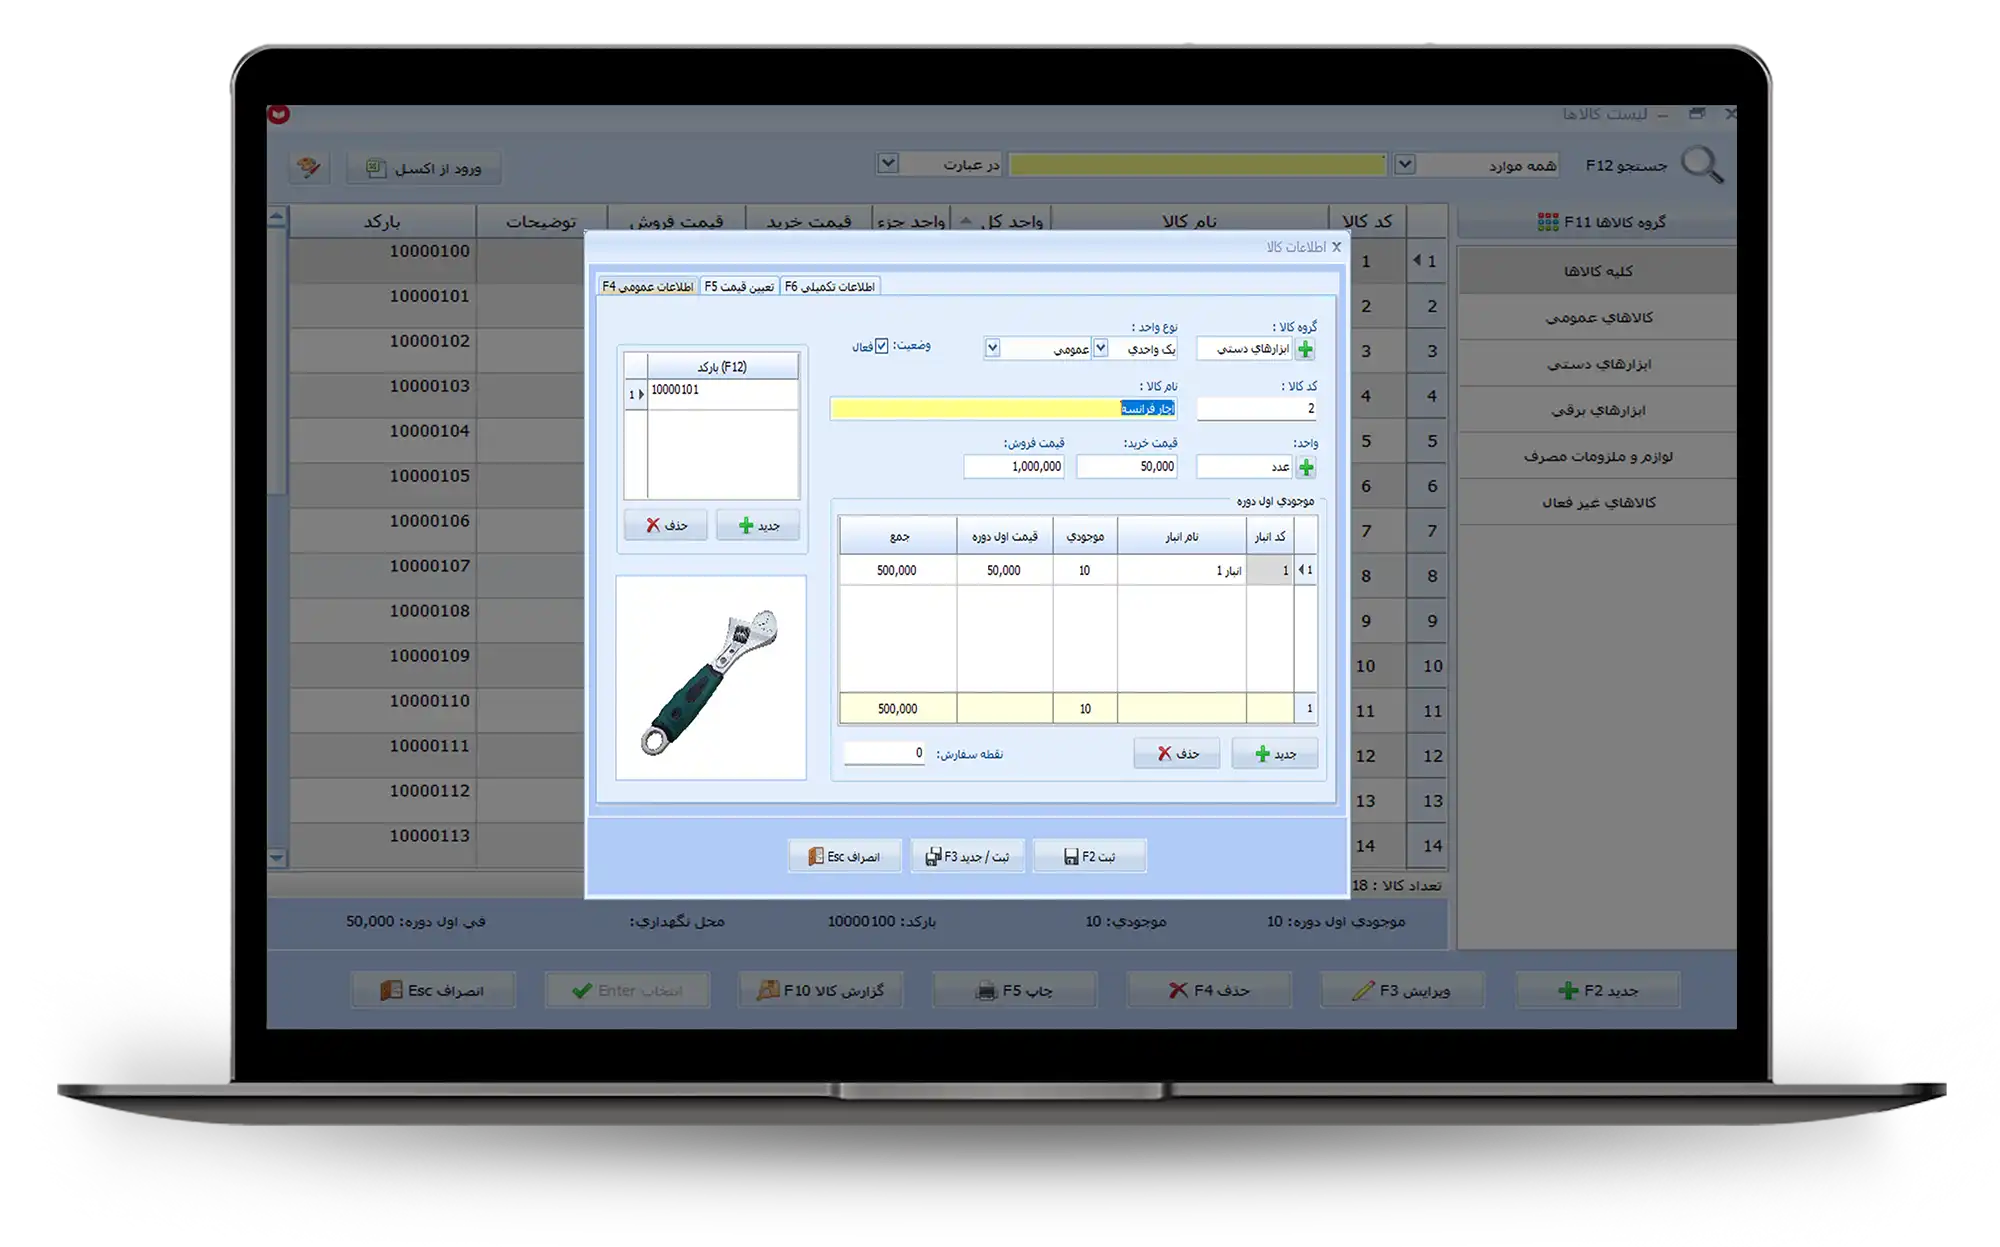
Task: Close the اطلاعات کالا dialog with X
Action: click(x=1336, y=247)
